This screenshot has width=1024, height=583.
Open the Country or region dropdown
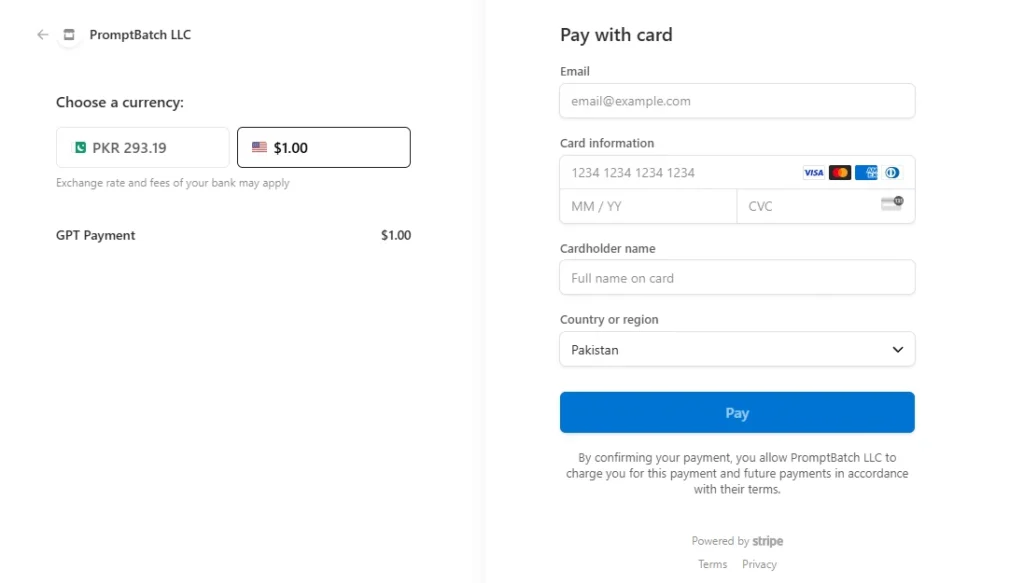pos(737,349)
